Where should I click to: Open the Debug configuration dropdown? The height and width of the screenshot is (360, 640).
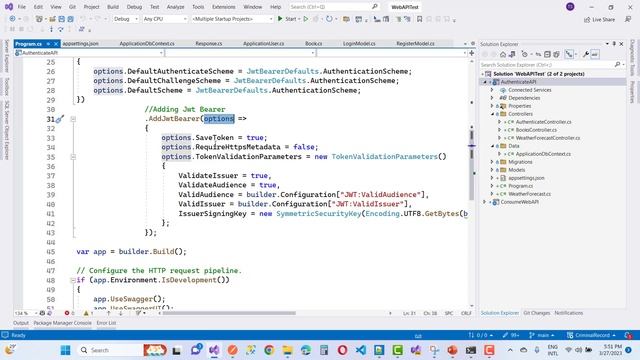125,19
